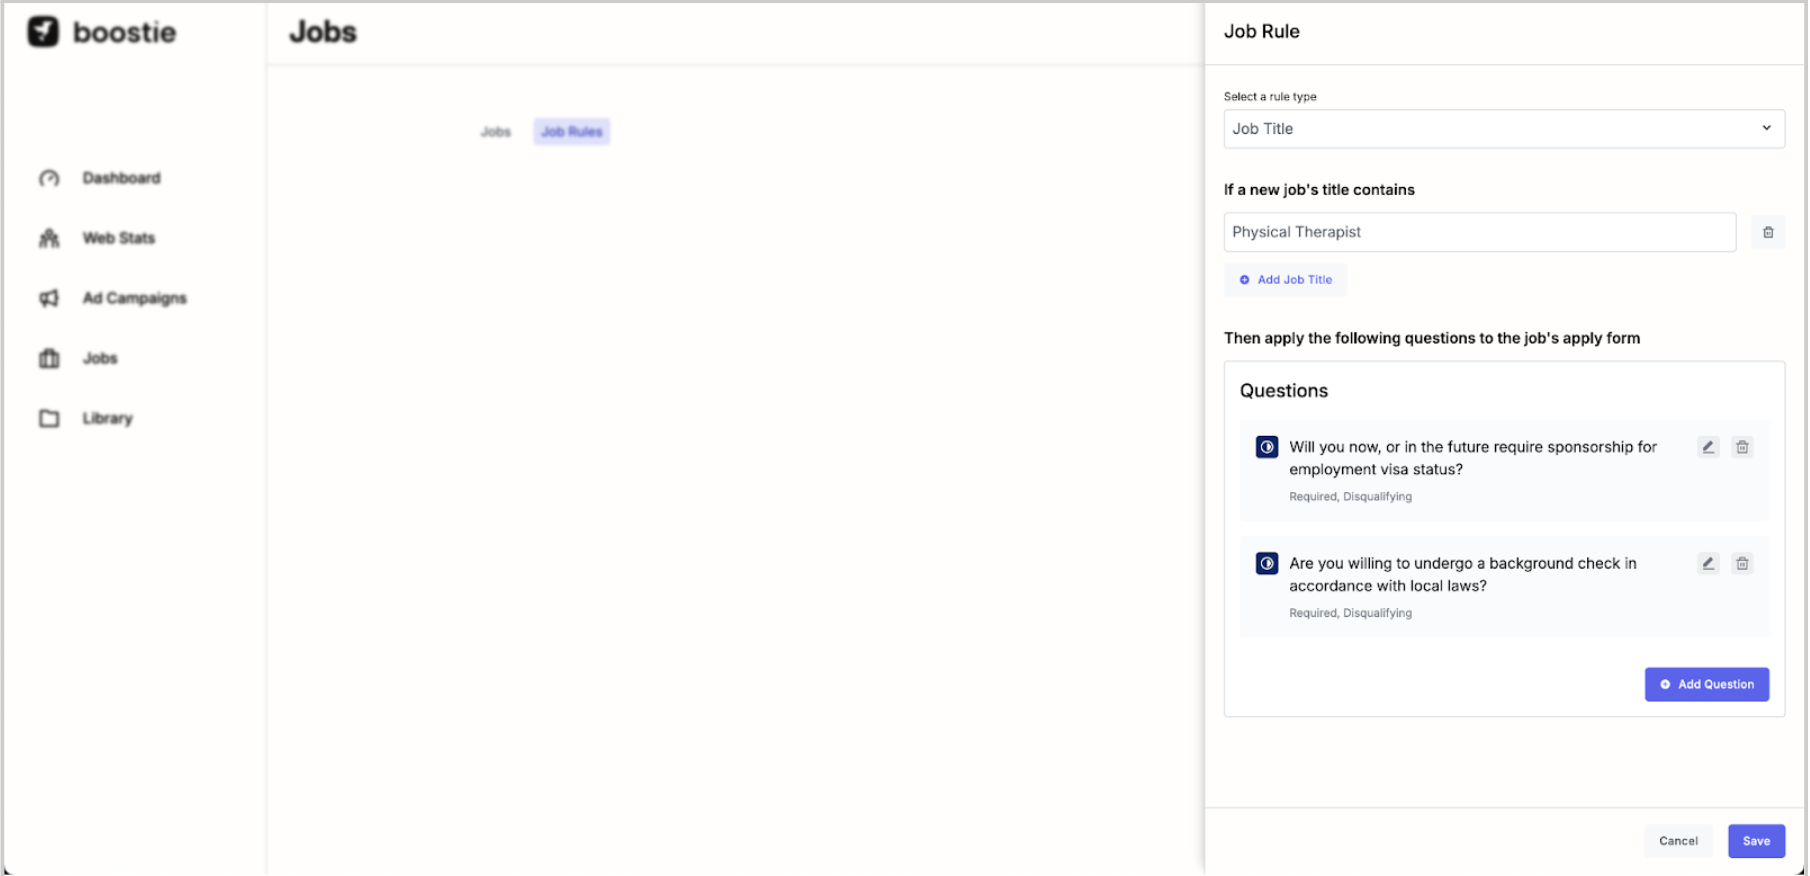Click the dropdown chevron beside Job Title
Image resolution: width=1810 pixels, height=876 pixels.
(x=1766, y=128)
